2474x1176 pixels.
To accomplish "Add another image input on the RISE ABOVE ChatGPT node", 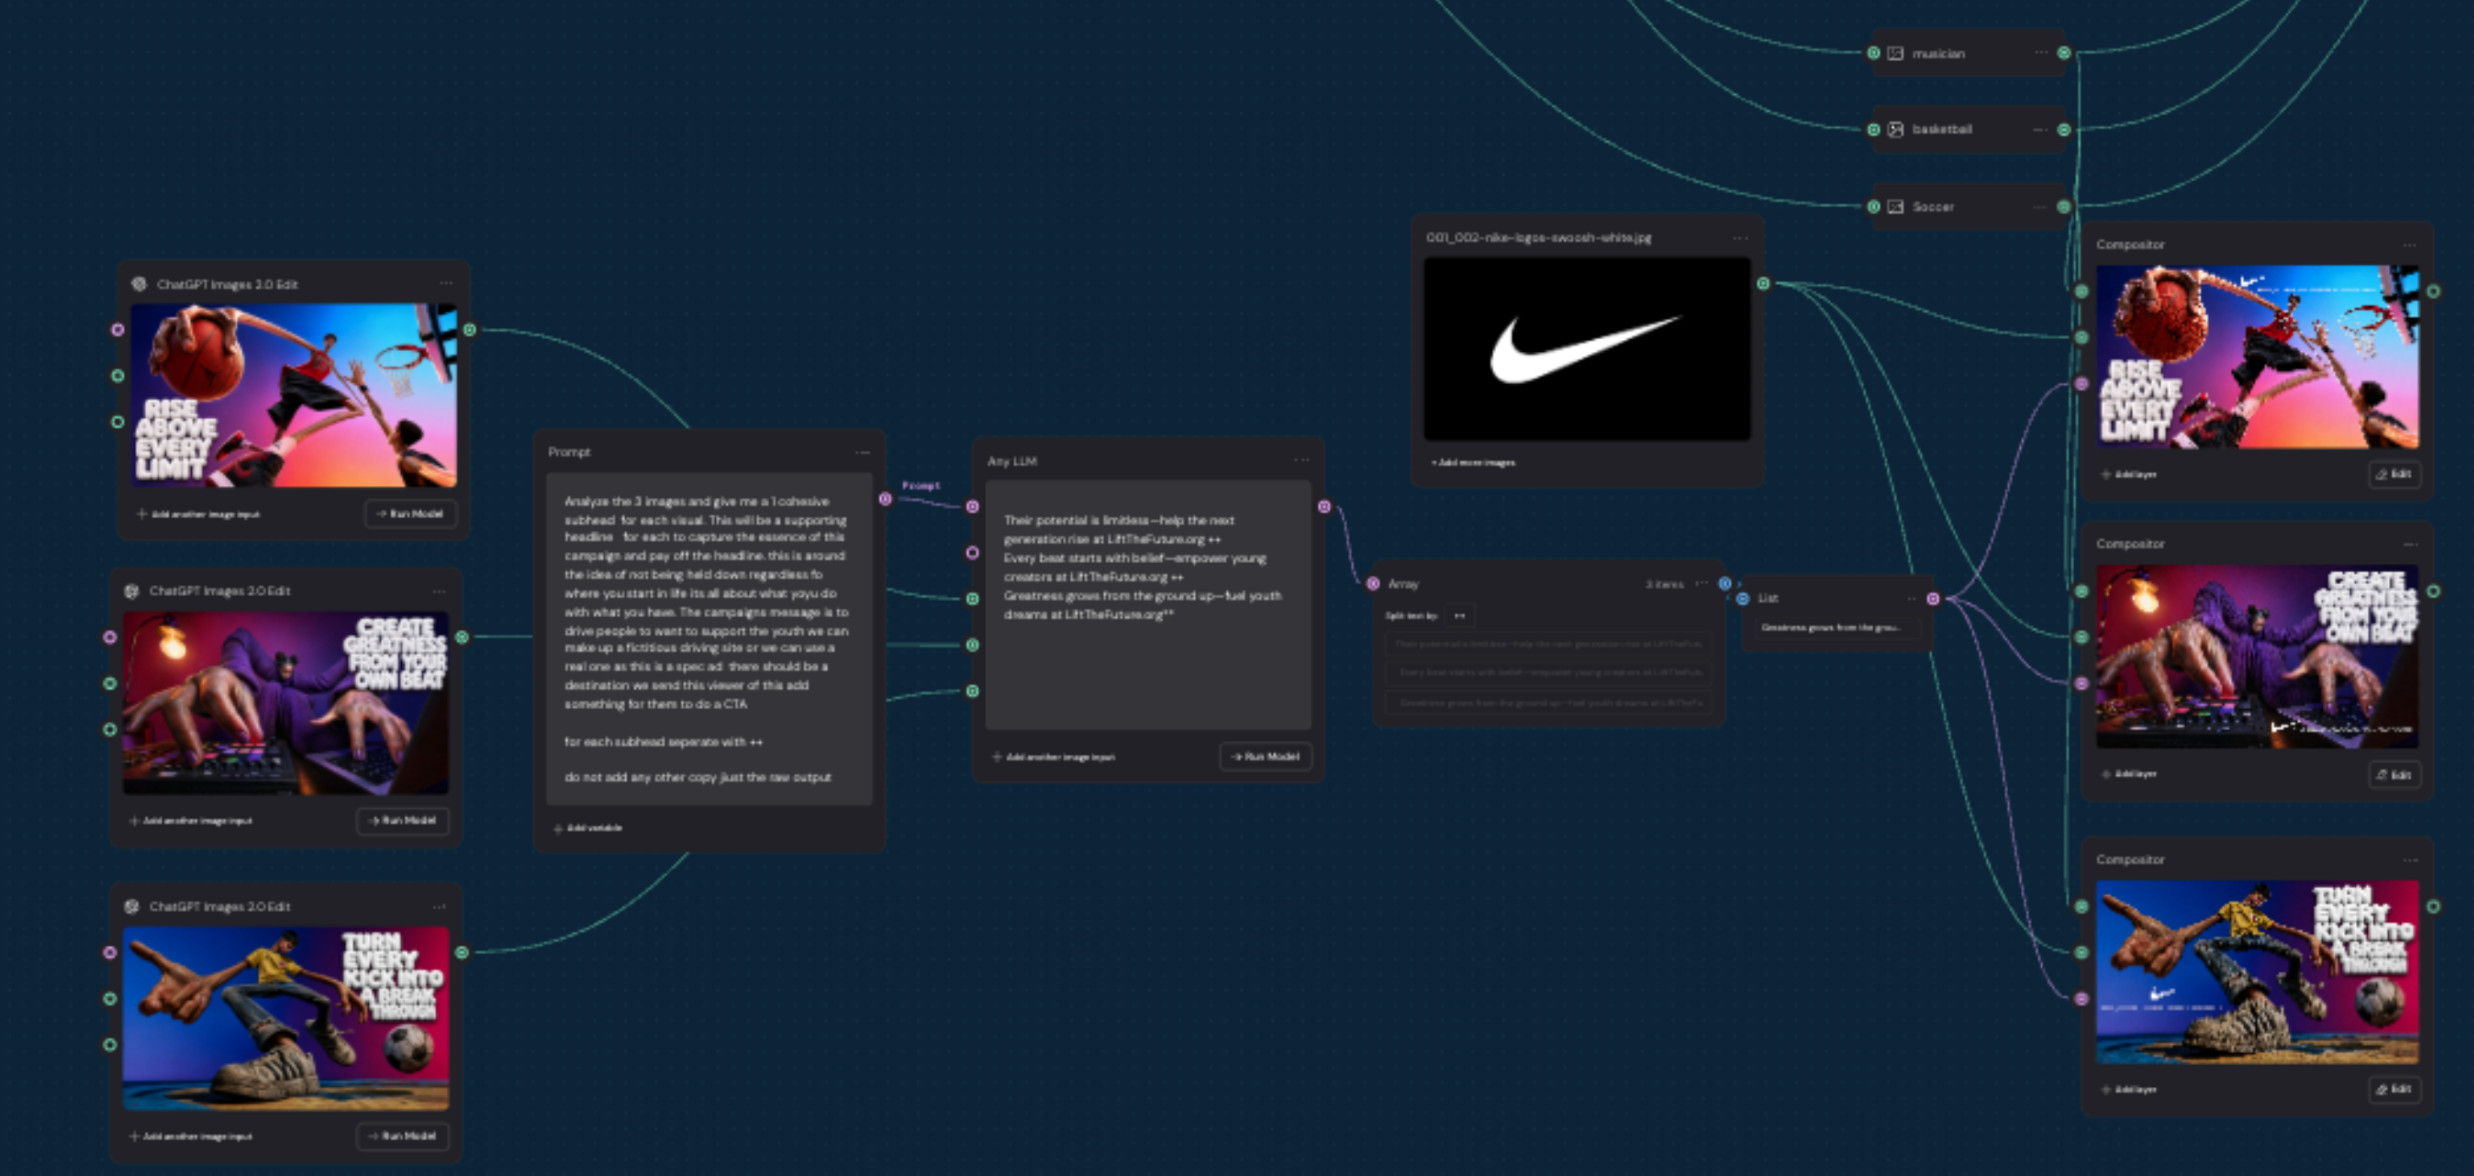I will tap(198, 514).
